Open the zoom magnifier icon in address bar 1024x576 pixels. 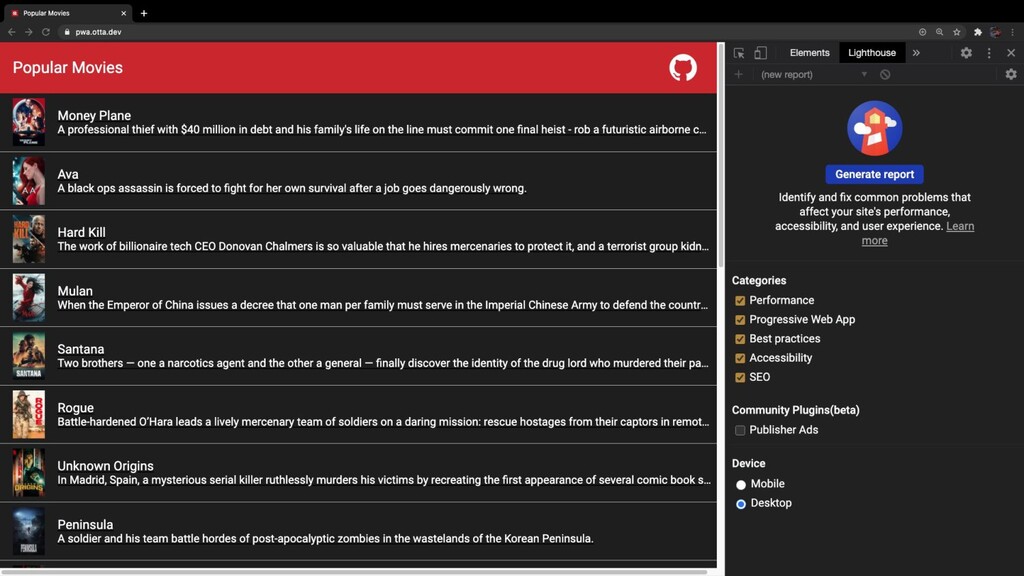click(x=939, y=32)
